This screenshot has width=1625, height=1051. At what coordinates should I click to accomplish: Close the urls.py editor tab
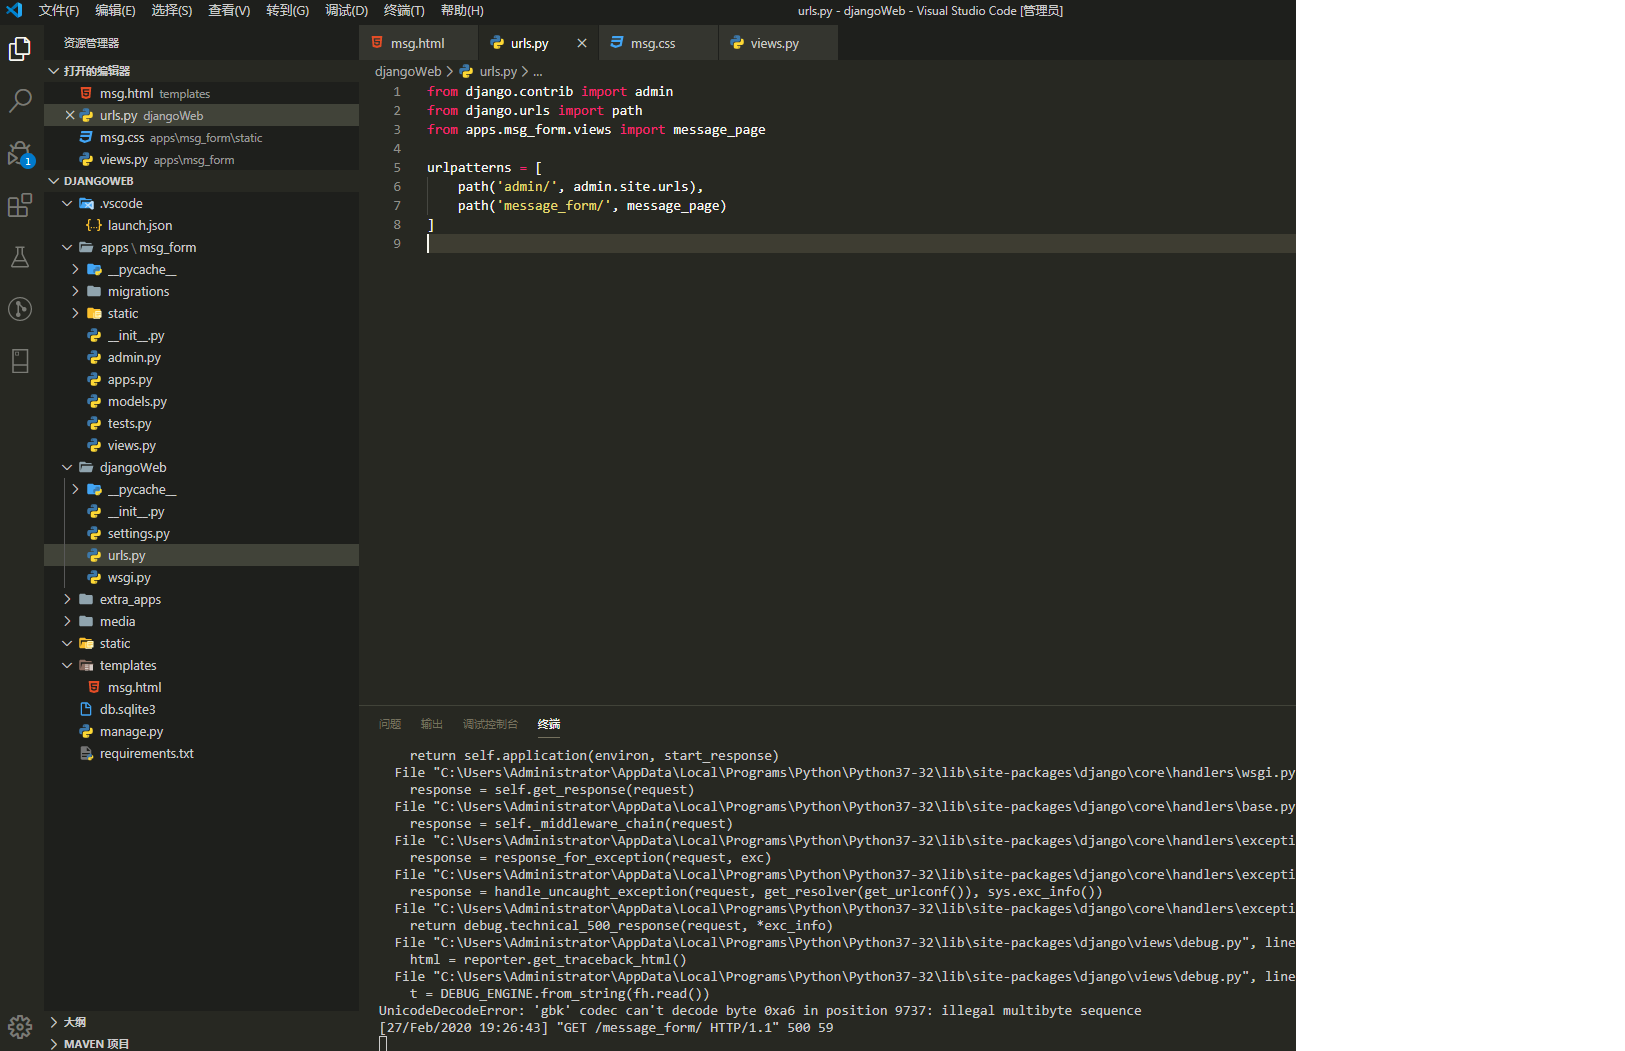click(582, 43)
